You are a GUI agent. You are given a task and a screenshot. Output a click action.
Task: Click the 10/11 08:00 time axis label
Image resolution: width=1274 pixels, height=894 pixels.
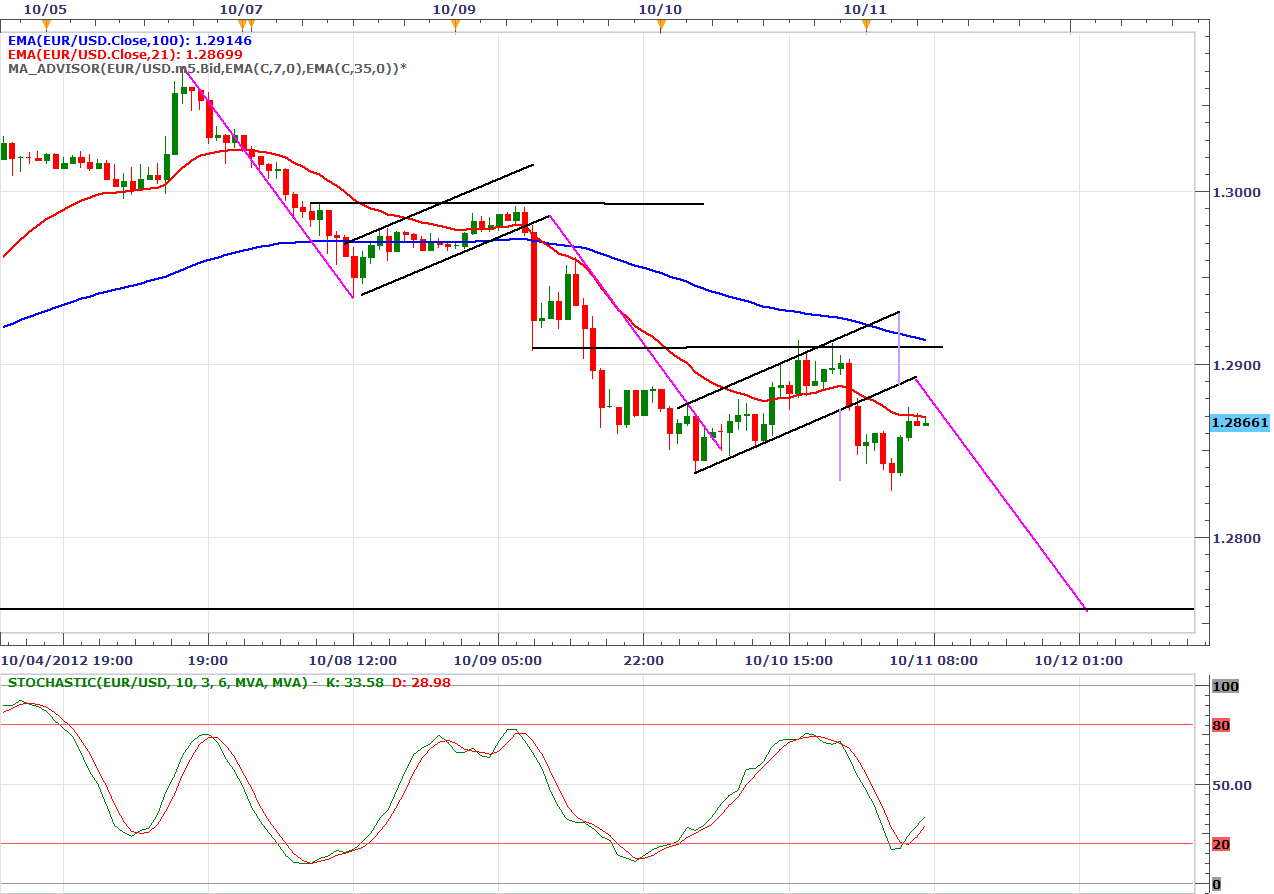pos(934,660)
